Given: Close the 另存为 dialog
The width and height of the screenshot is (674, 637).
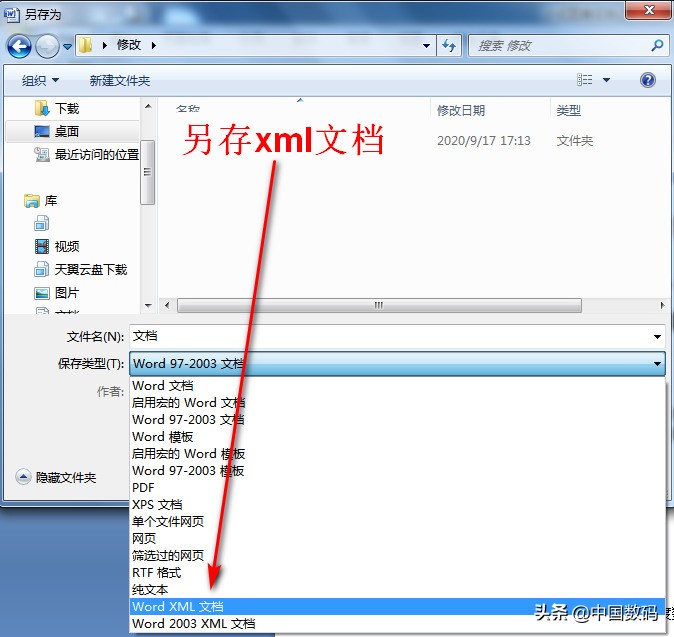Looking at the screenshot, I should coord(648,10).
